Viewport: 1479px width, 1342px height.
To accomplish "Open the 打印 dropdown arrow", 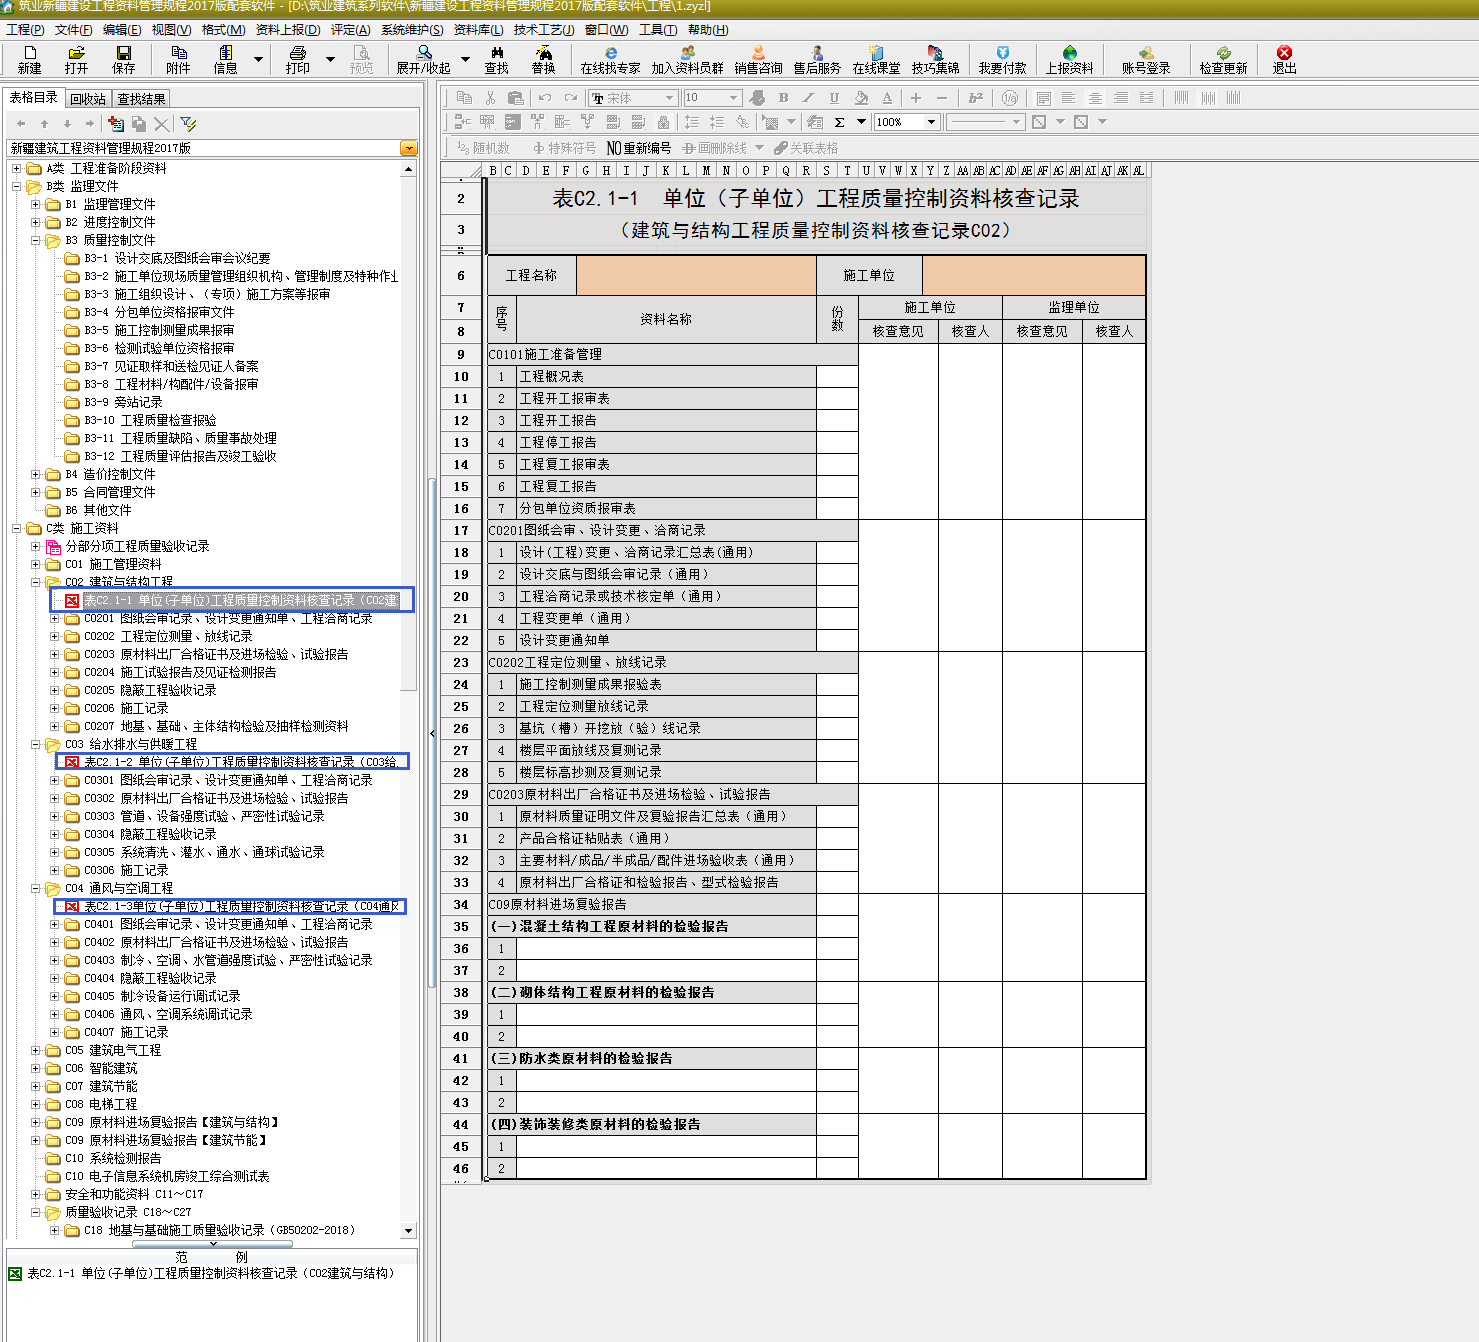I will point(331,60).
